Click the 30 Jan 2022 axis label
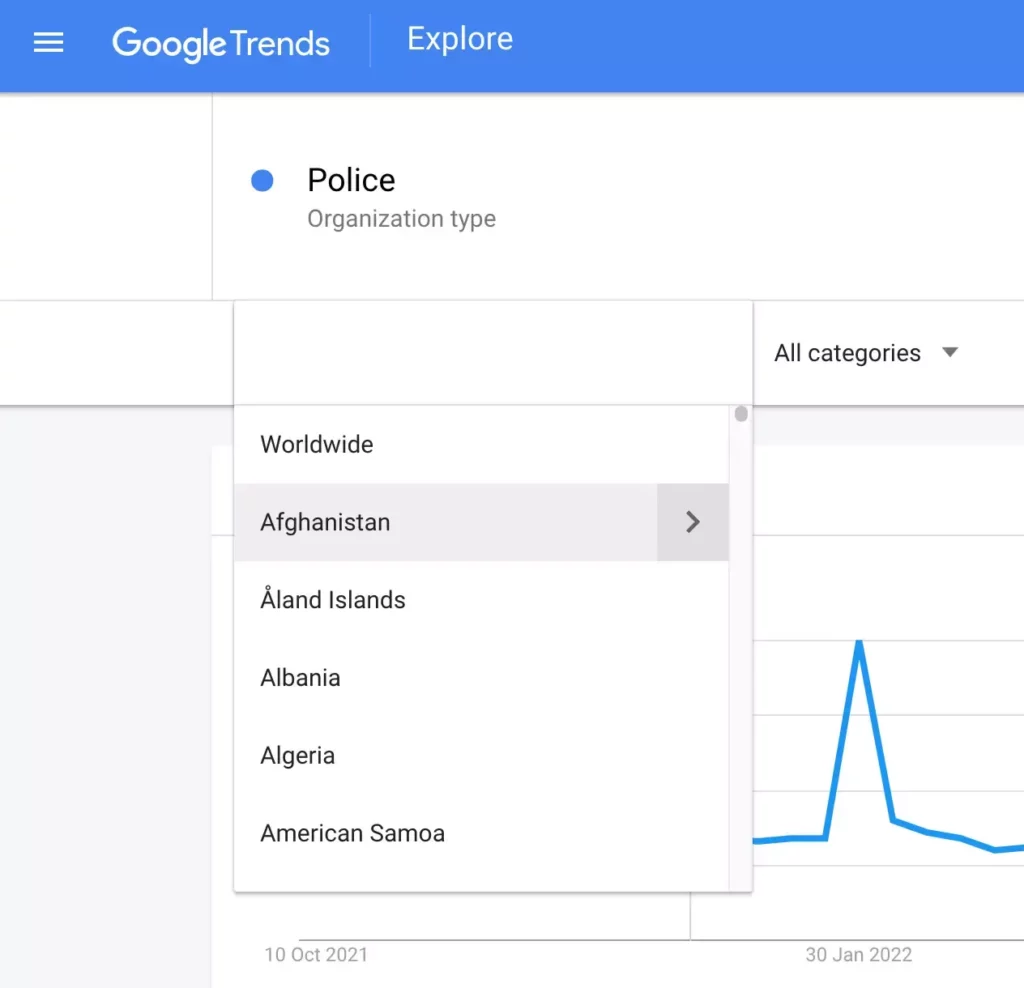Viewport: 1024px width, 988px height. point(858,955)
